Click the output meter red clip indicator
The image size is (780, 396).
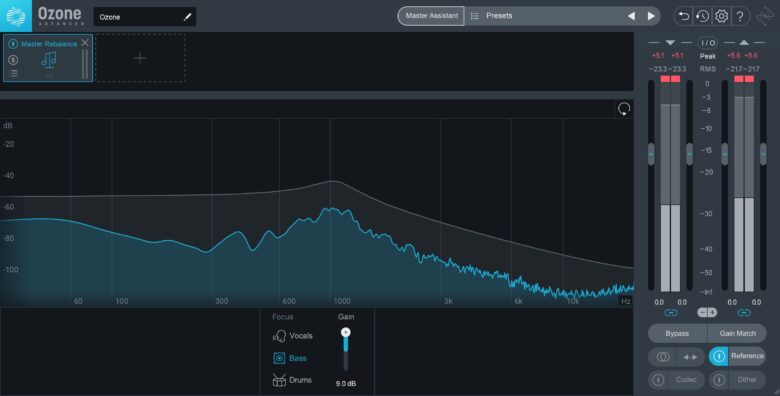[744, 79]
